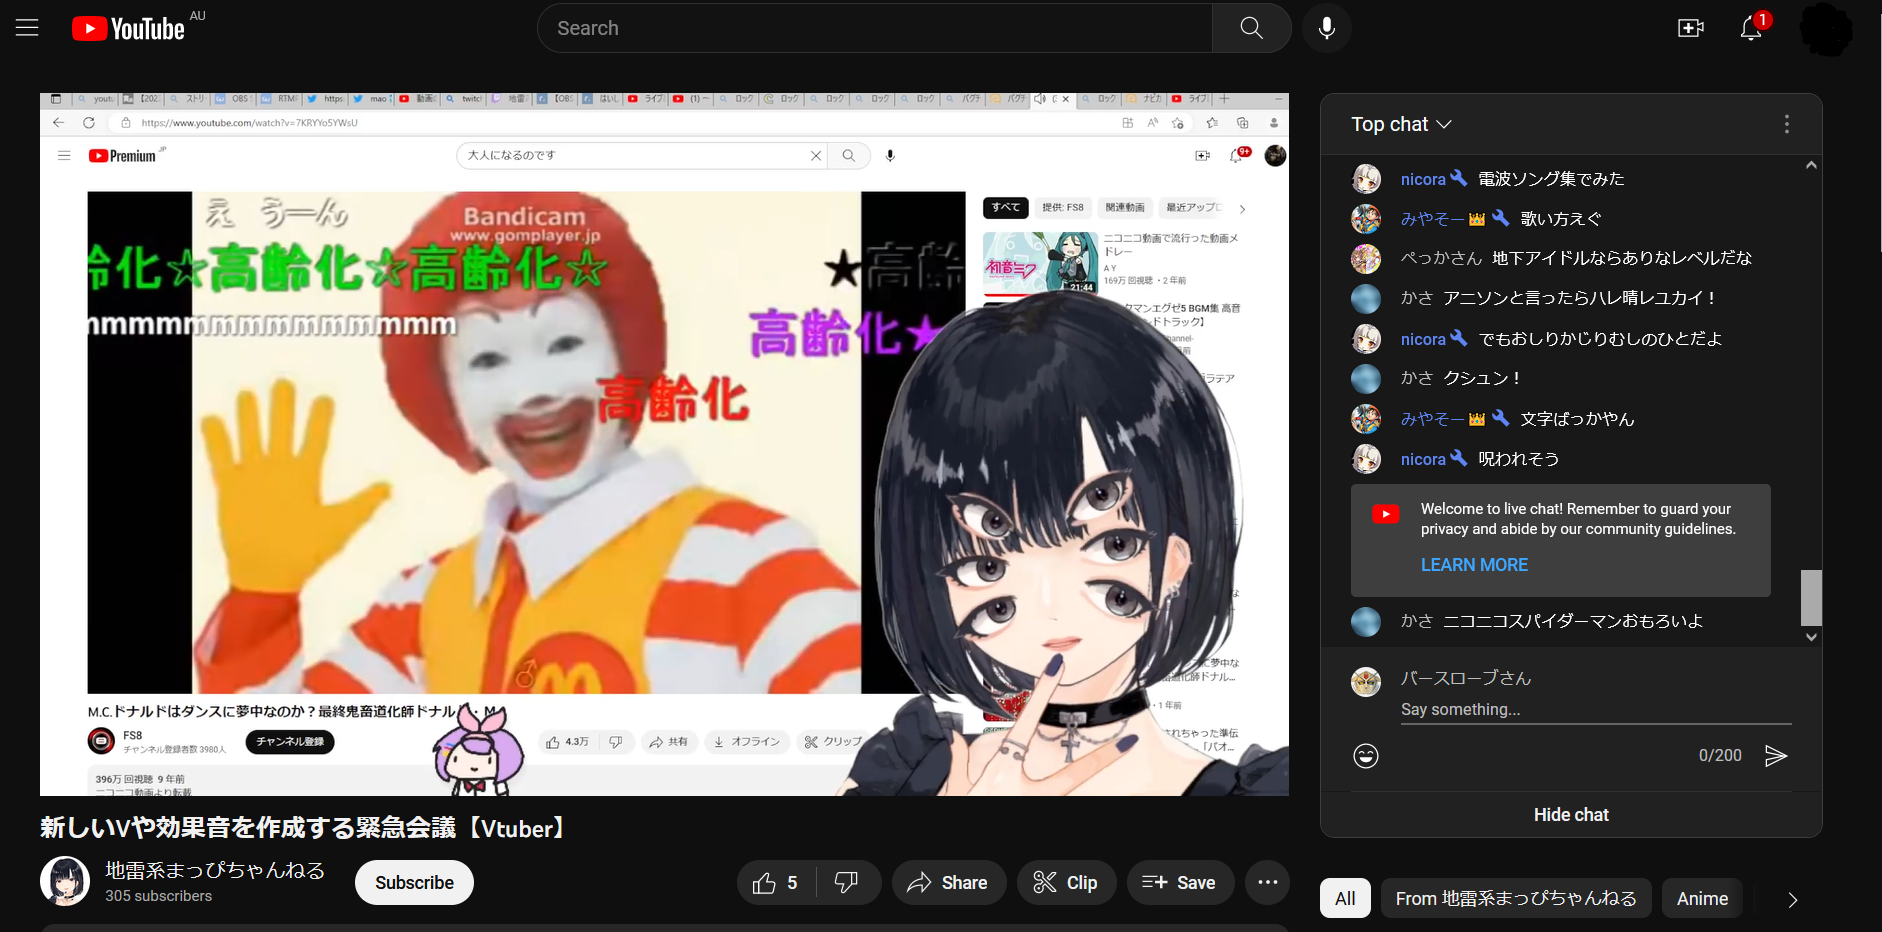The height and width of the screenshot is (932, 1882).
Task: Click みやそー avatar on 歌い方えぐ message
Action: tap(1366, 219)
